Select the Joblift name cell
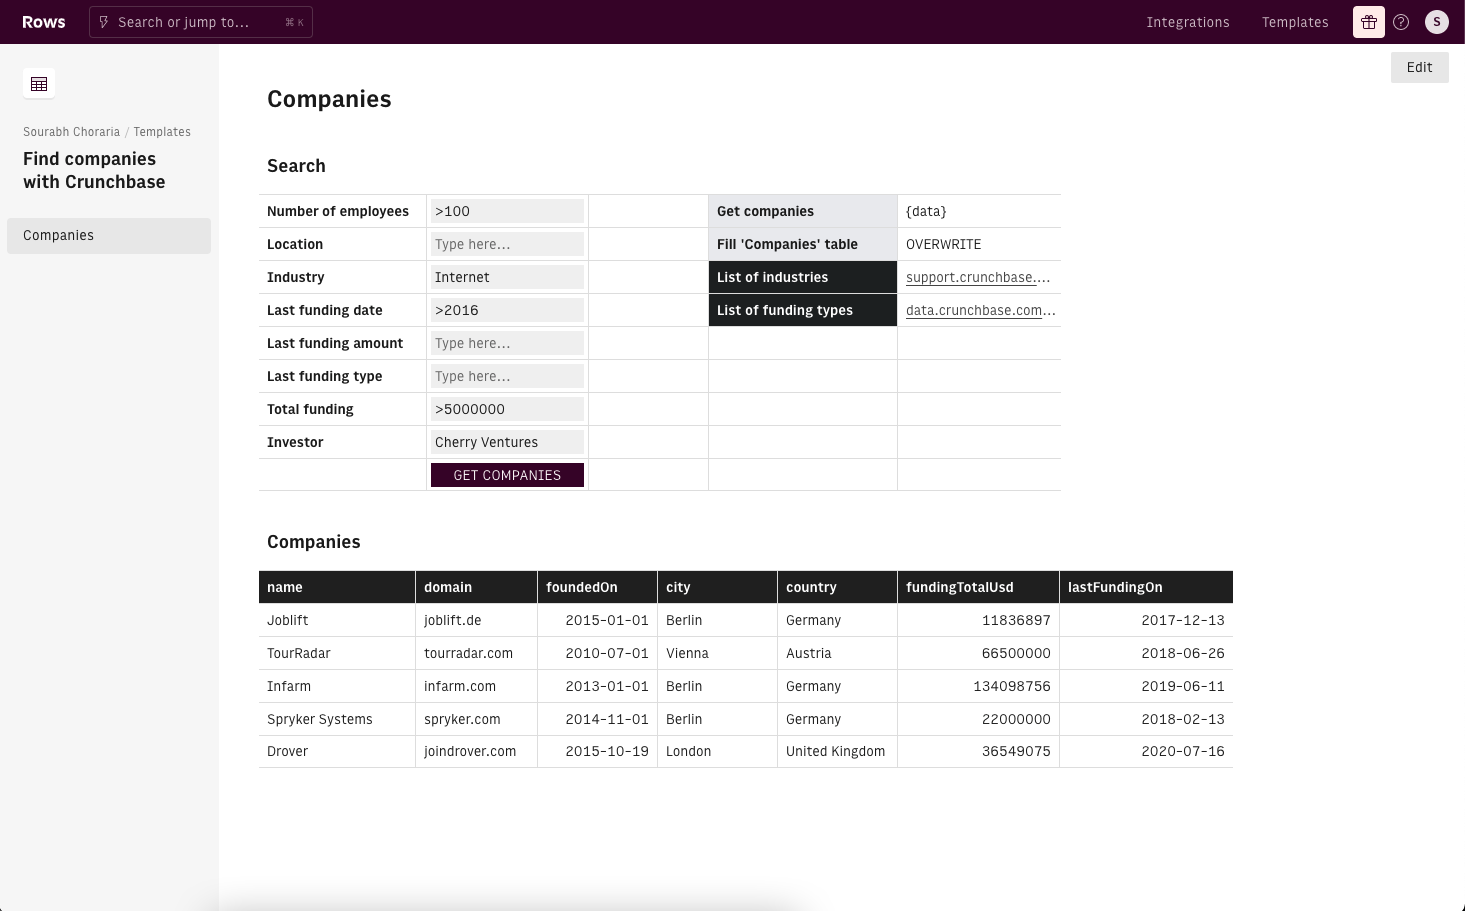 337,620
